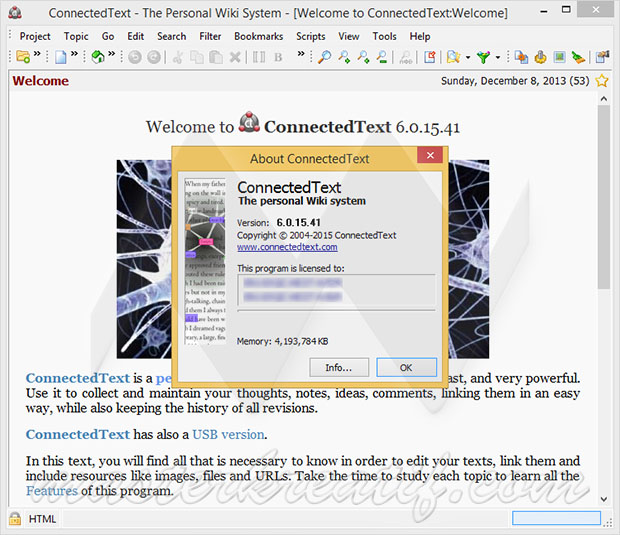Click the green funnel filter icon
The image size is (620, 535).
click(483, 57)
